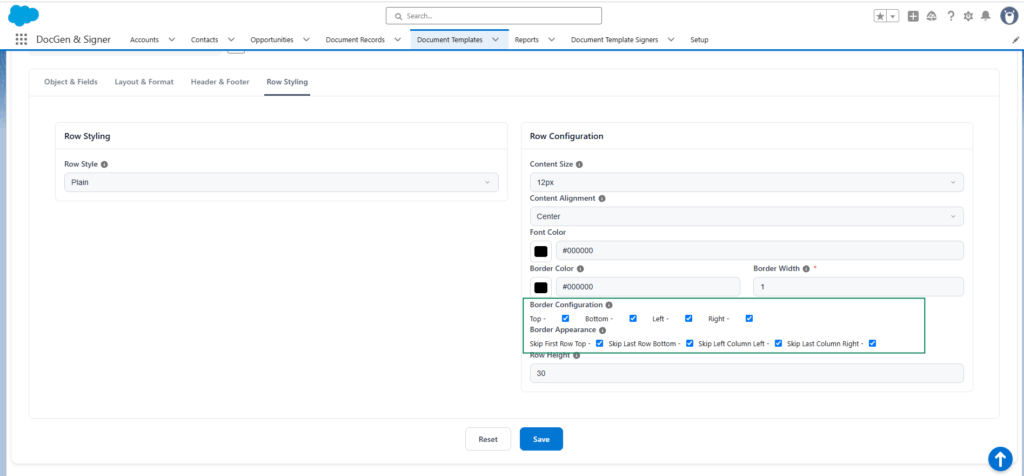Screen dimensions: 1024x476
Task: Click the Row Height input field
Action: 746,373
